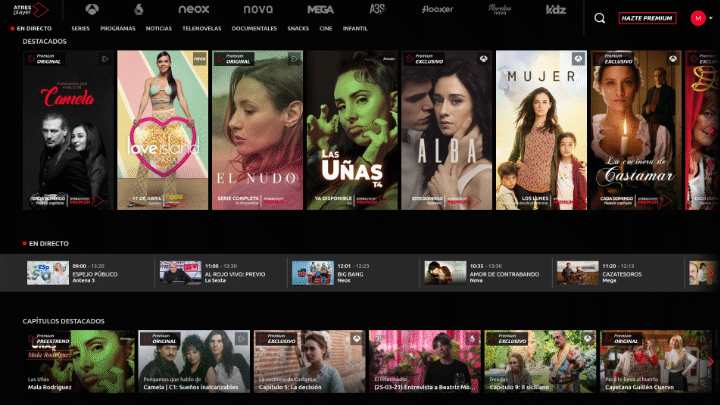Open the Las Uñas T4 poster

[x=352, y=130]
